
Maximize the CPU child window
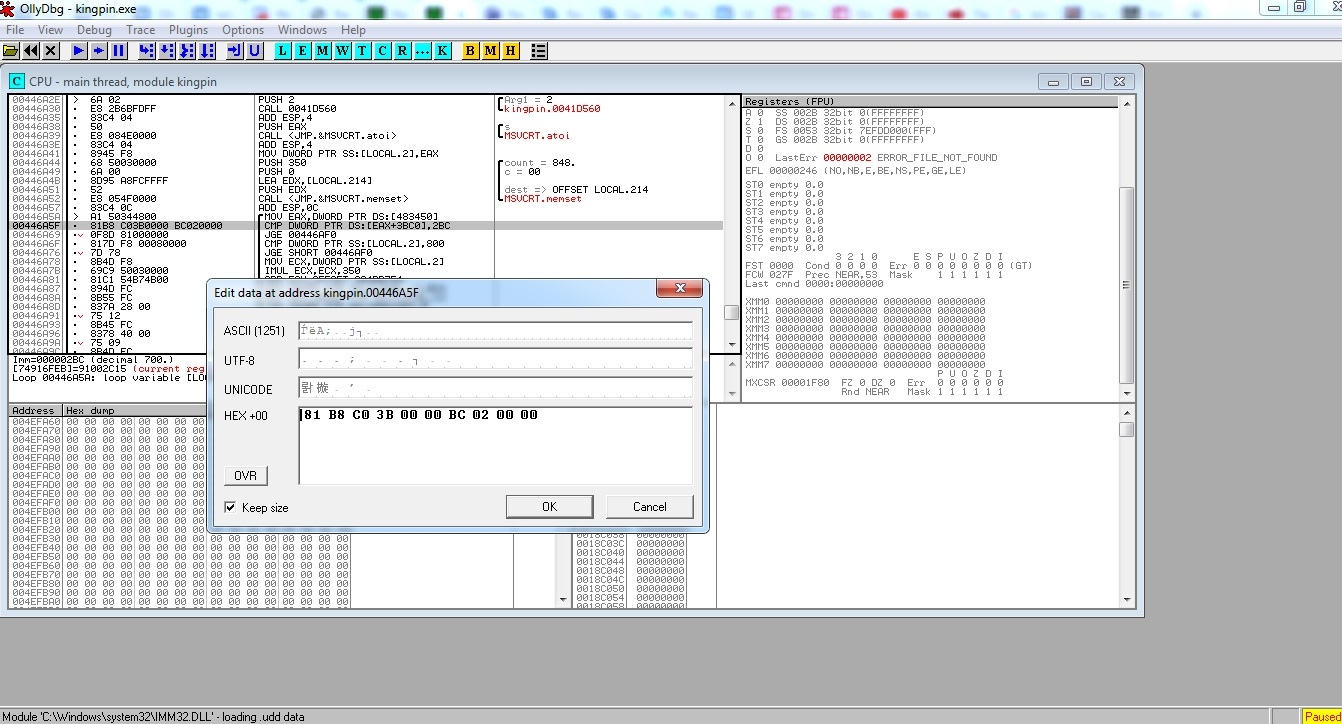[x=1086, y=81]
